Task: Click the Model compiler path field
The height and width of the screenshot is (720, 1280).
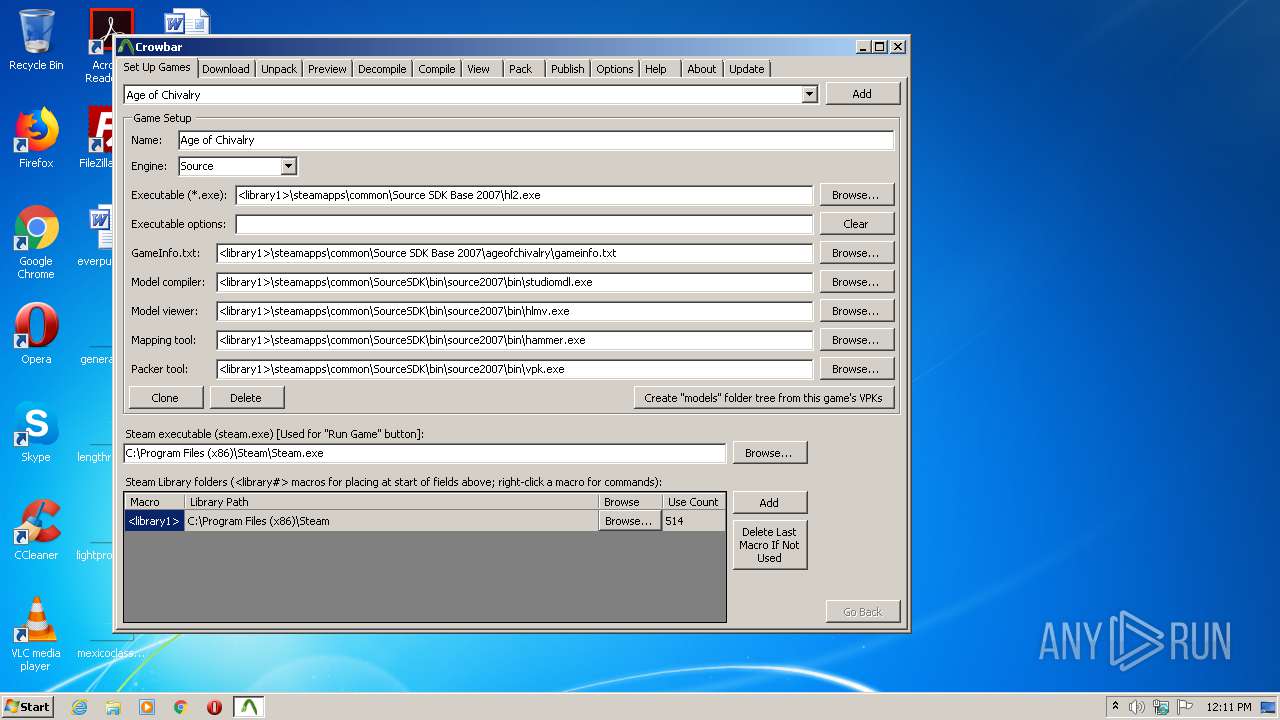Action: (x=515, y=282)
